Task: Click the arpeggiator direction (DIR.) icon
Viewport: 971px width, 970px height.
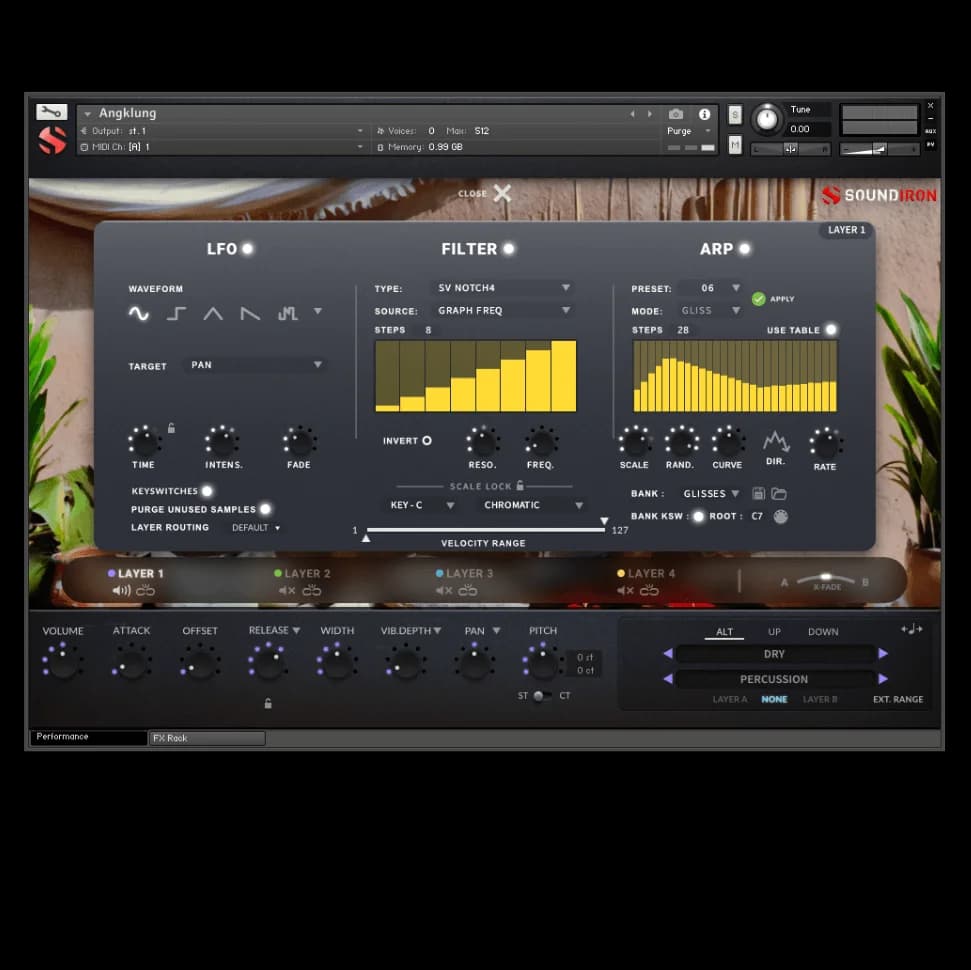Action: click(x=775, y=442)
